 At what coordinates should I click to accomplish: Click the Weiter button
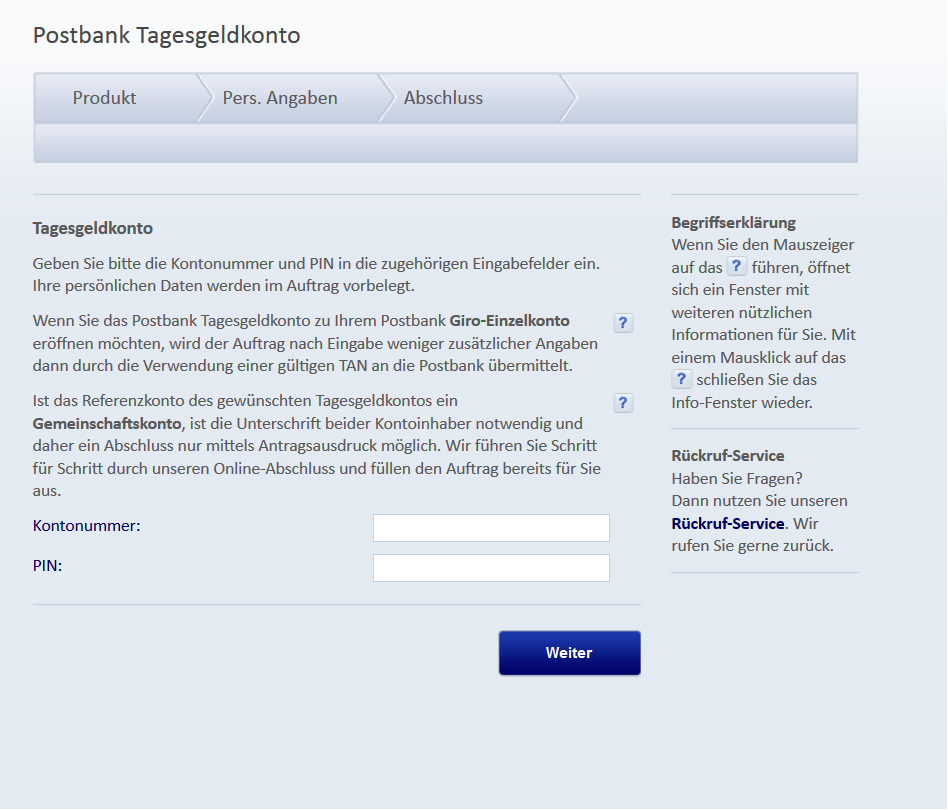pos(570,653)
